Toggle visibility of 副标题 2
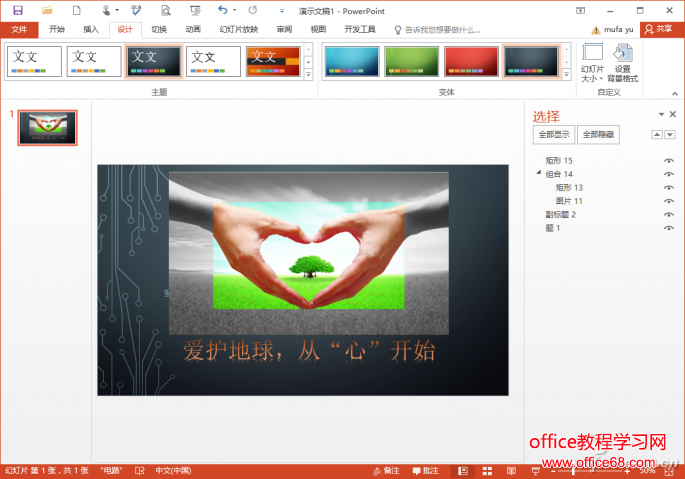Screen dimensions: 685x479 [x=668, y=215]
